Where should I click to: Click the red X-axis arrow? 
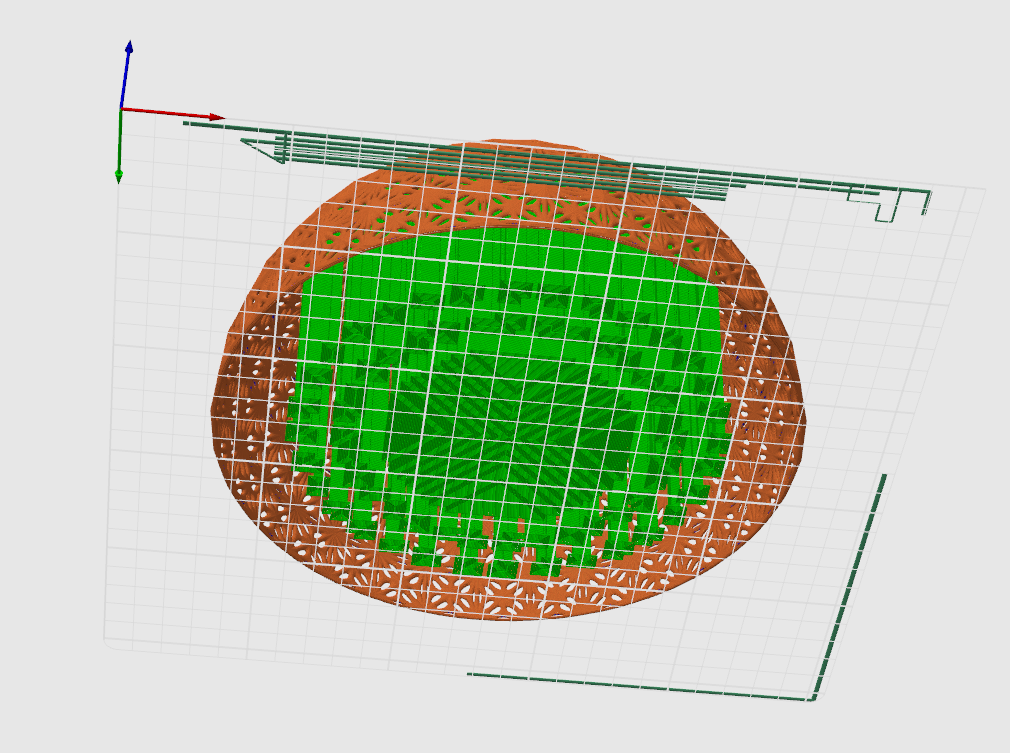173,113
